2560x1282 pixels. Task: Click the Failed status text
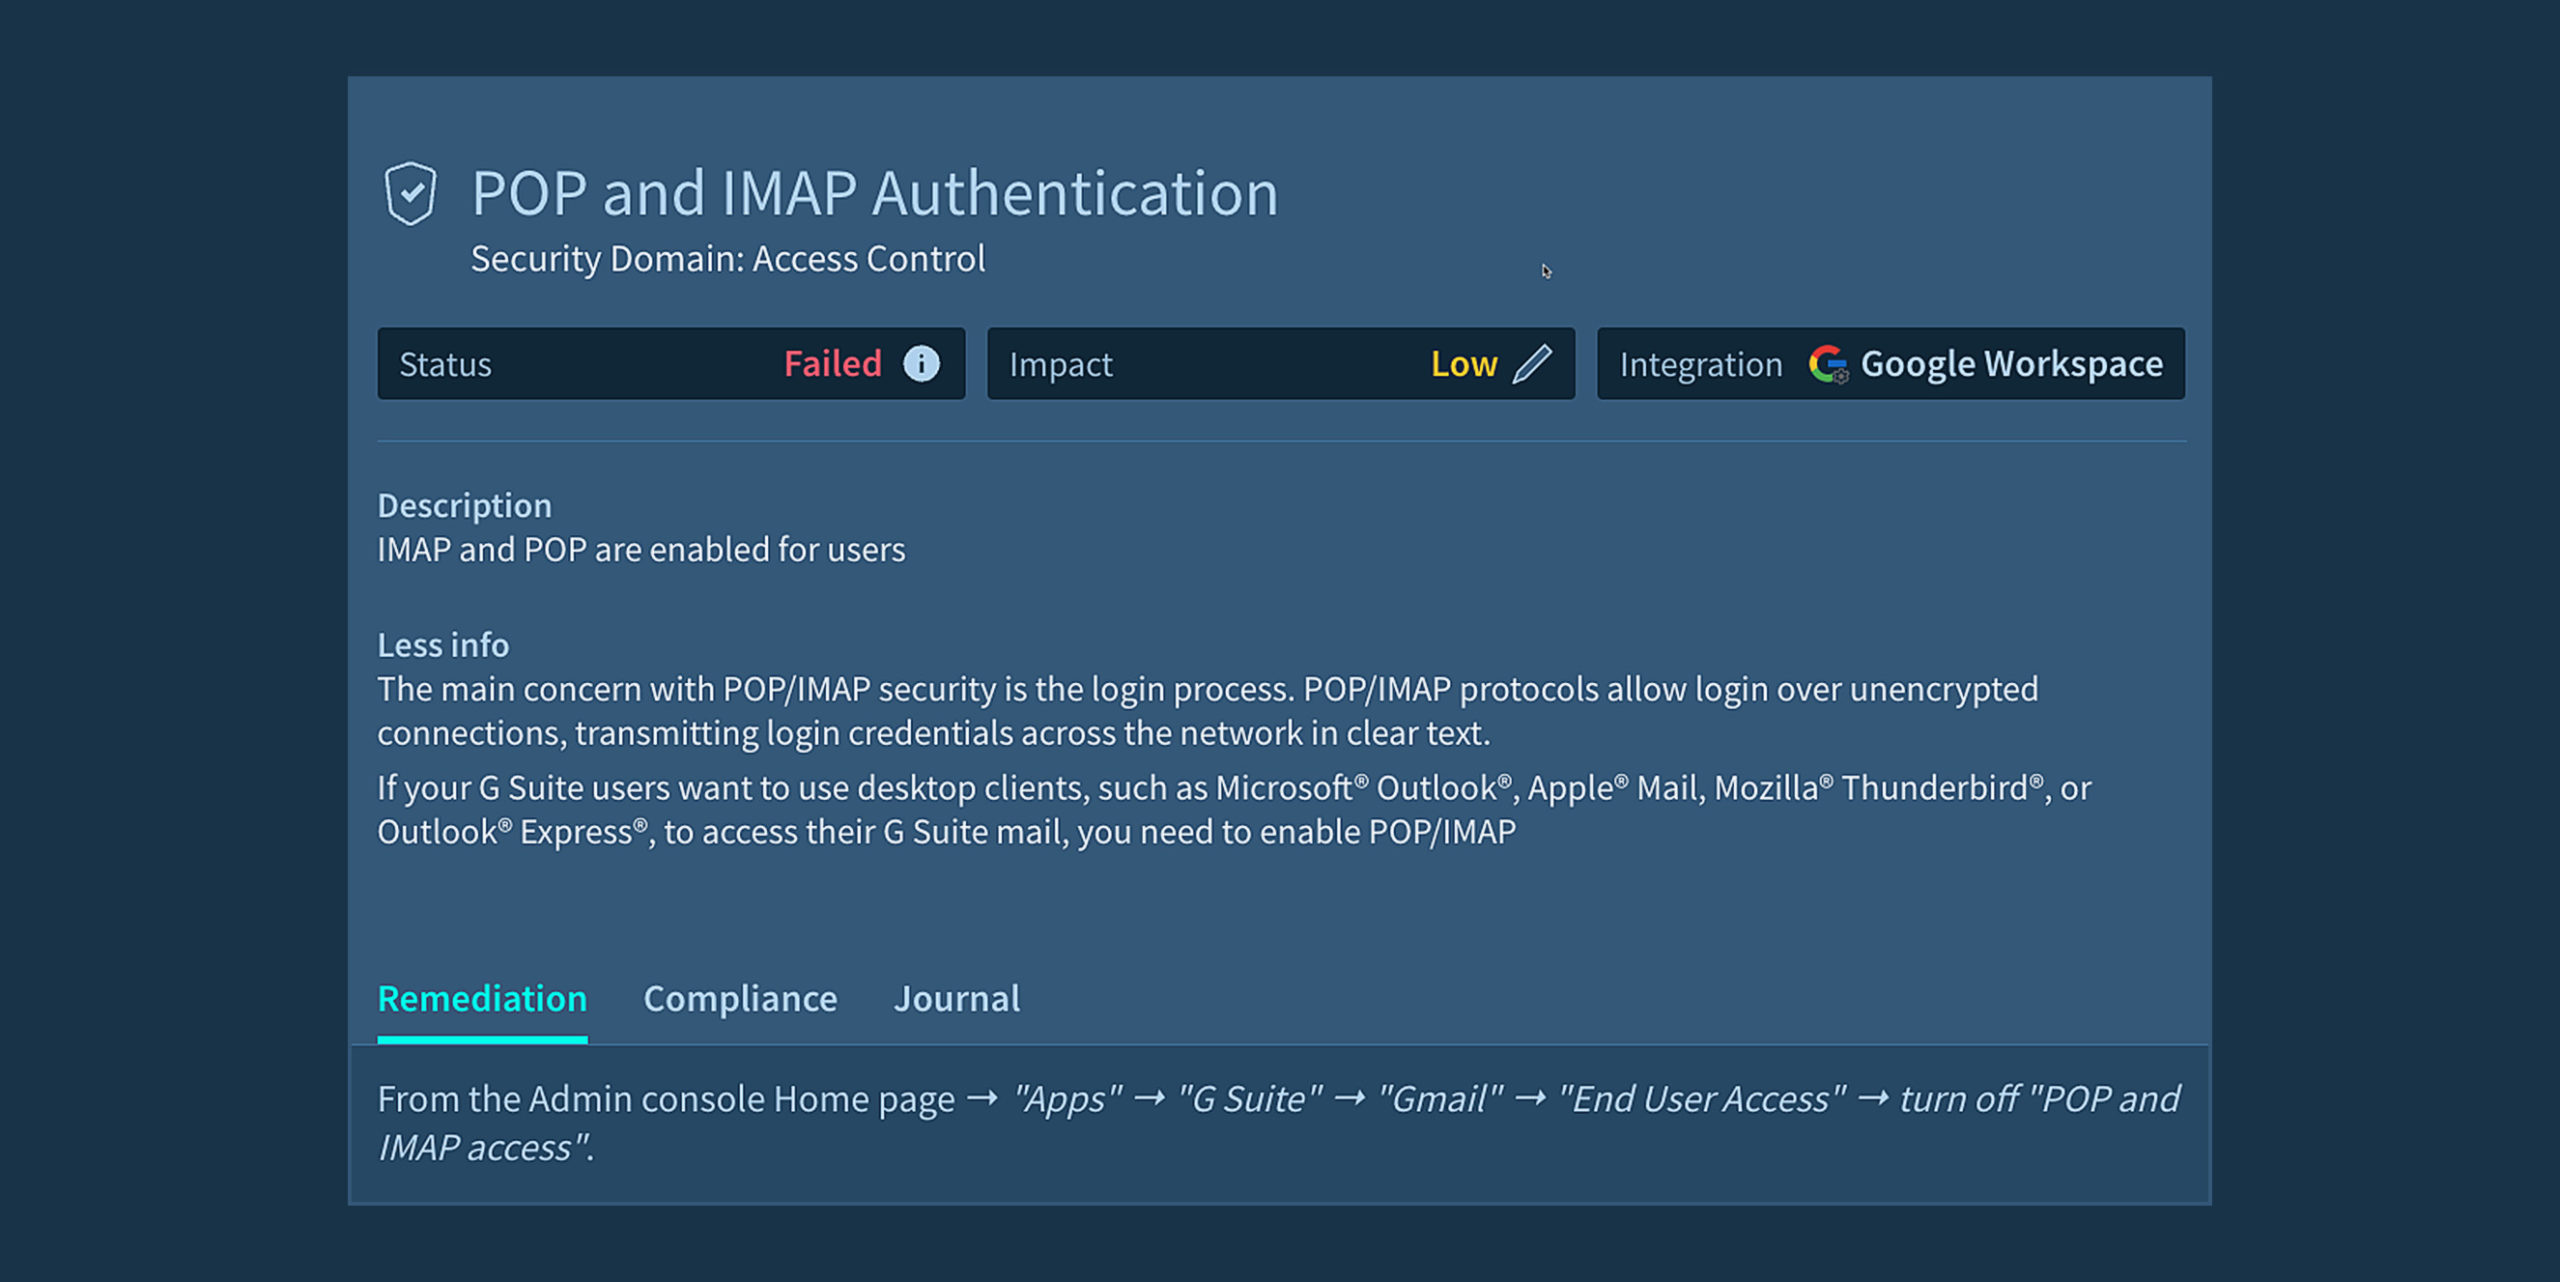pos(832,364)
